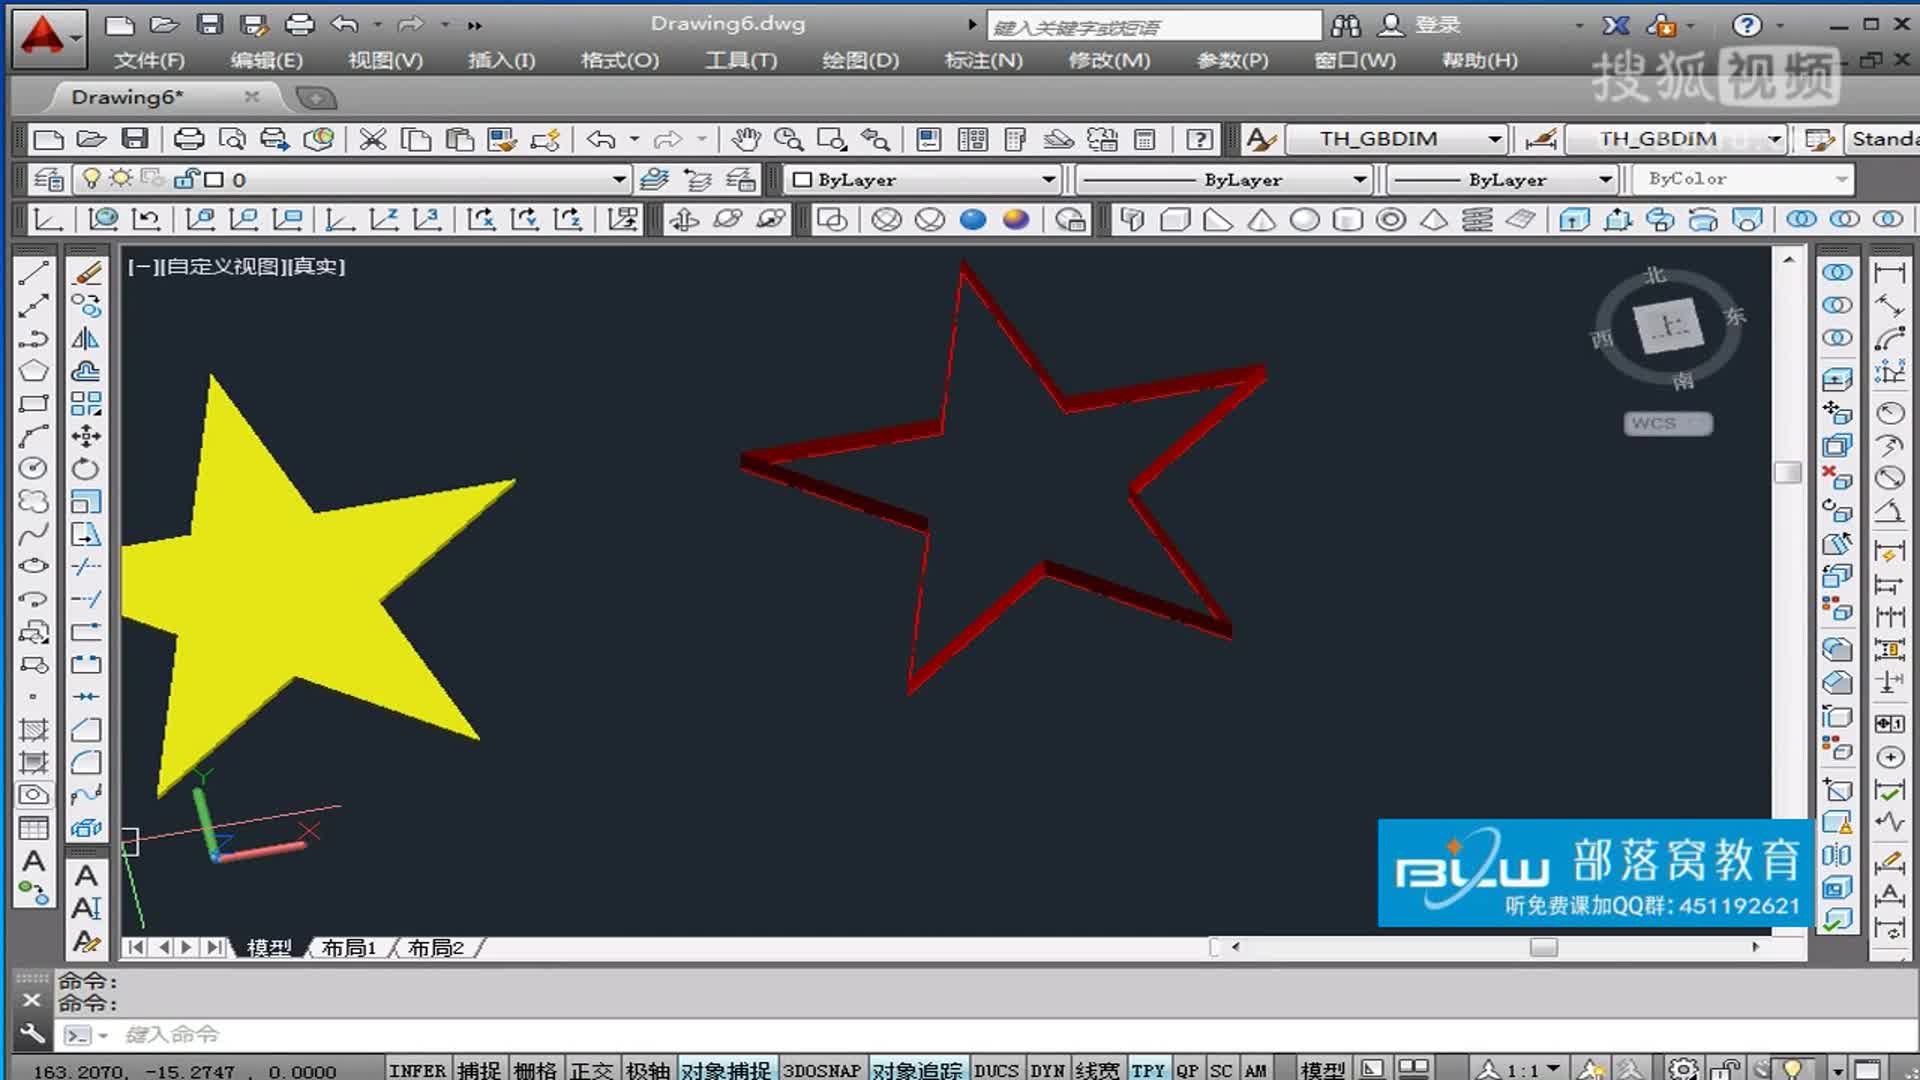
Task: Open the ByLayer color dropdown
Action: pos(1048,180)
